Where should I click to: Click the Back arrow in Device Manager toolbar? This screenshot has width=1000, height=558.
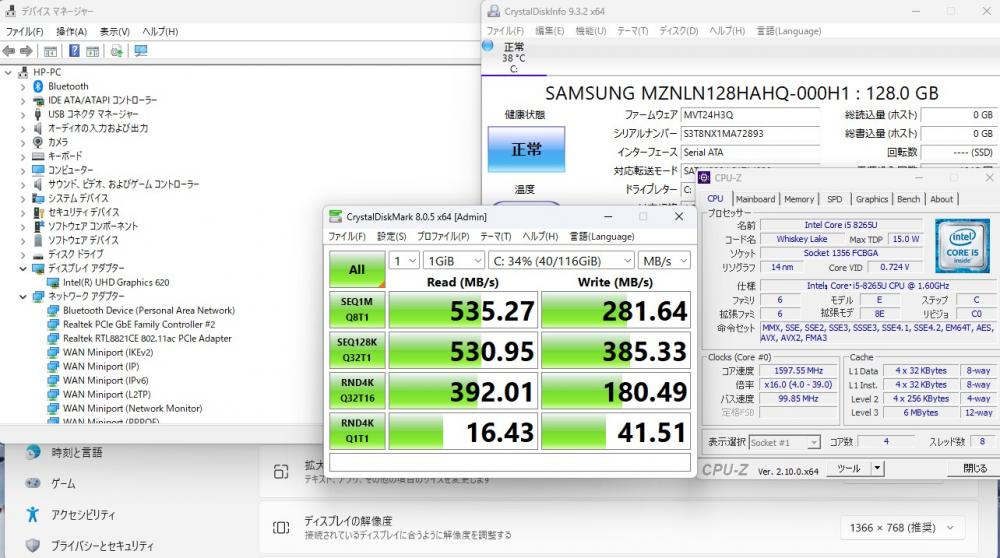[x=9, y=51]
